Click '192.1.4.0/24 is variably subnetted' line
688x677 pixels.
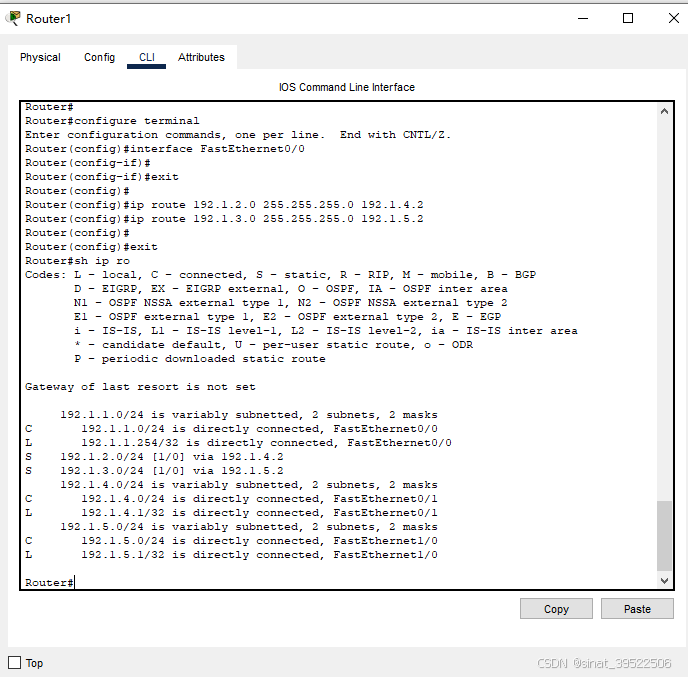point(249,485)
